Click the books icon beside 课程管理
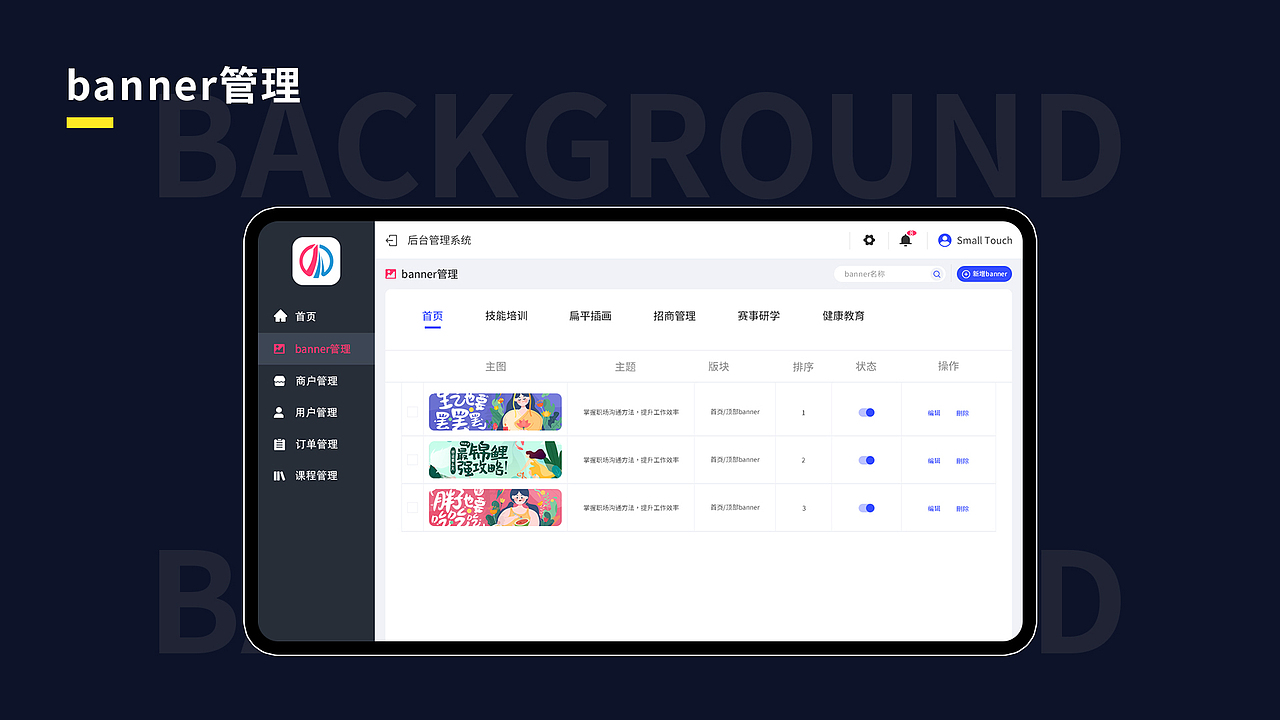This screenshot has width=1280, height=720. point(280,476)
